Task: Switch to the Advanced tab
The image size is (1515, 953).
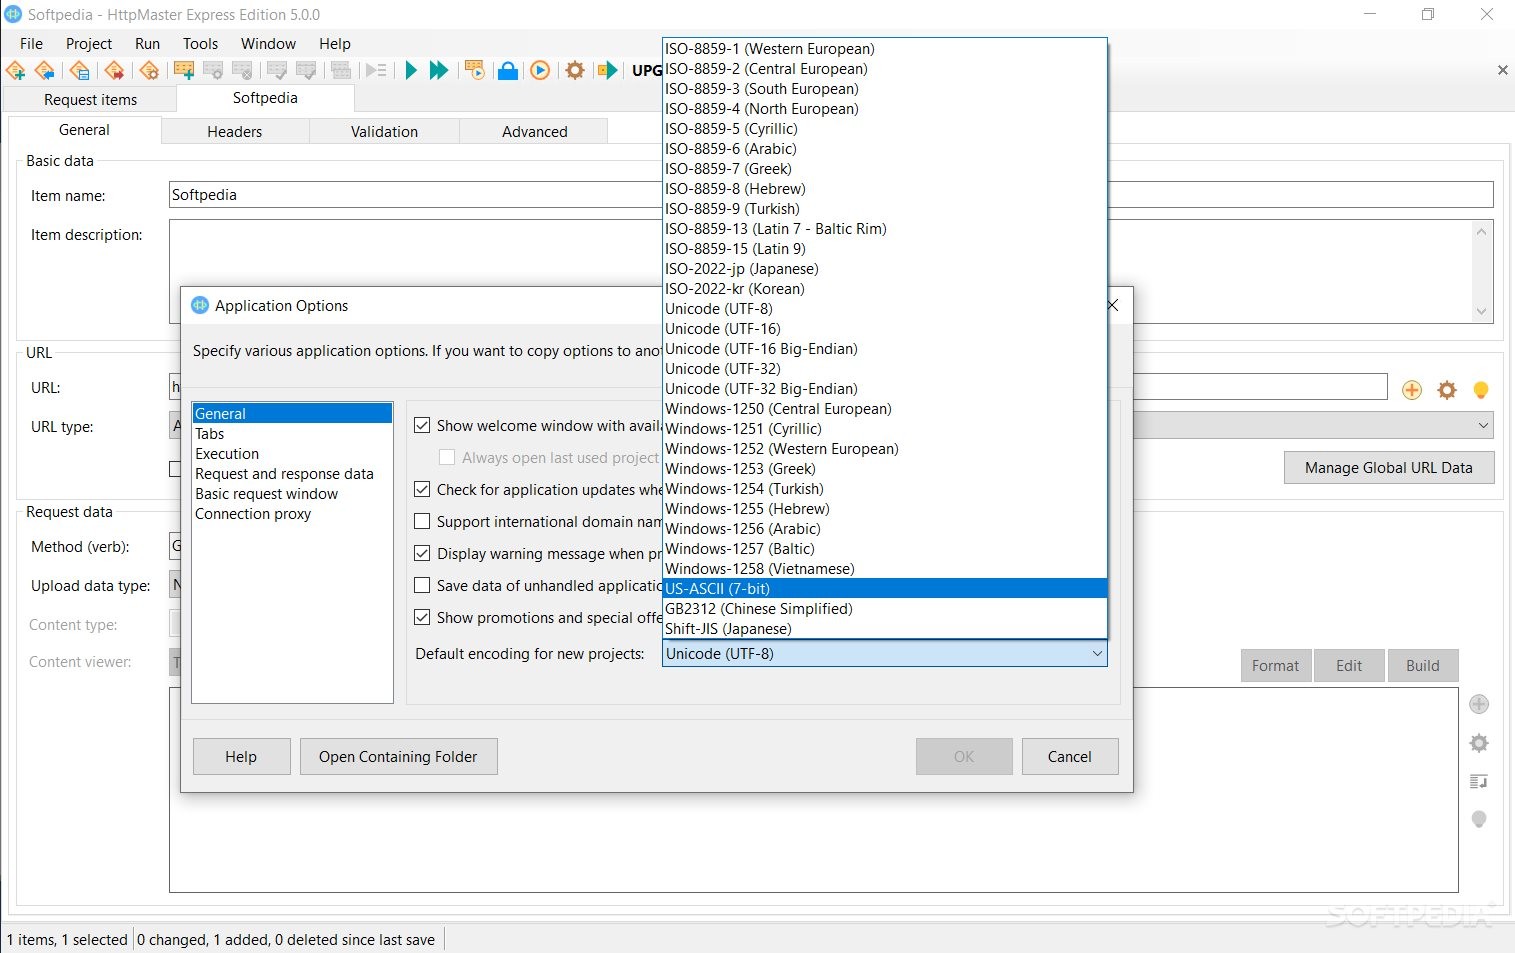Action: pos(535,131)
